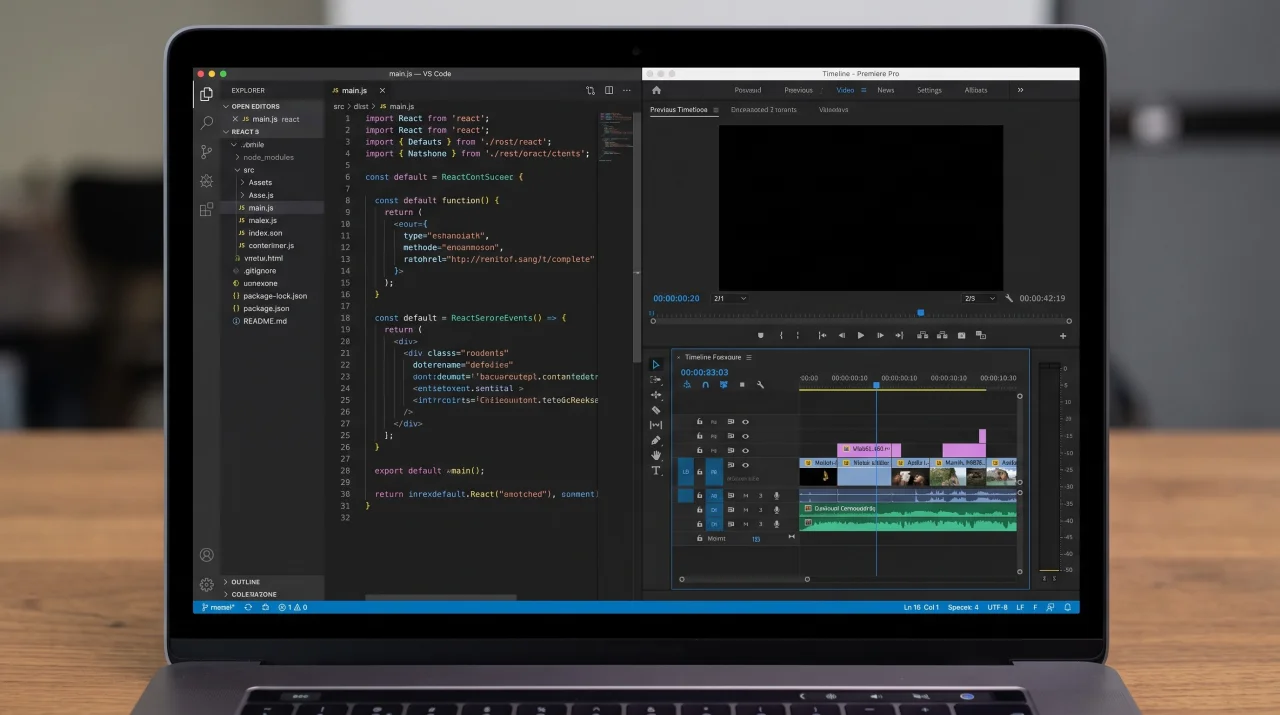Screen dimensions: 1280x715
Task: Open the Manage gear in VS Code
Action: (x=206, y=584)
